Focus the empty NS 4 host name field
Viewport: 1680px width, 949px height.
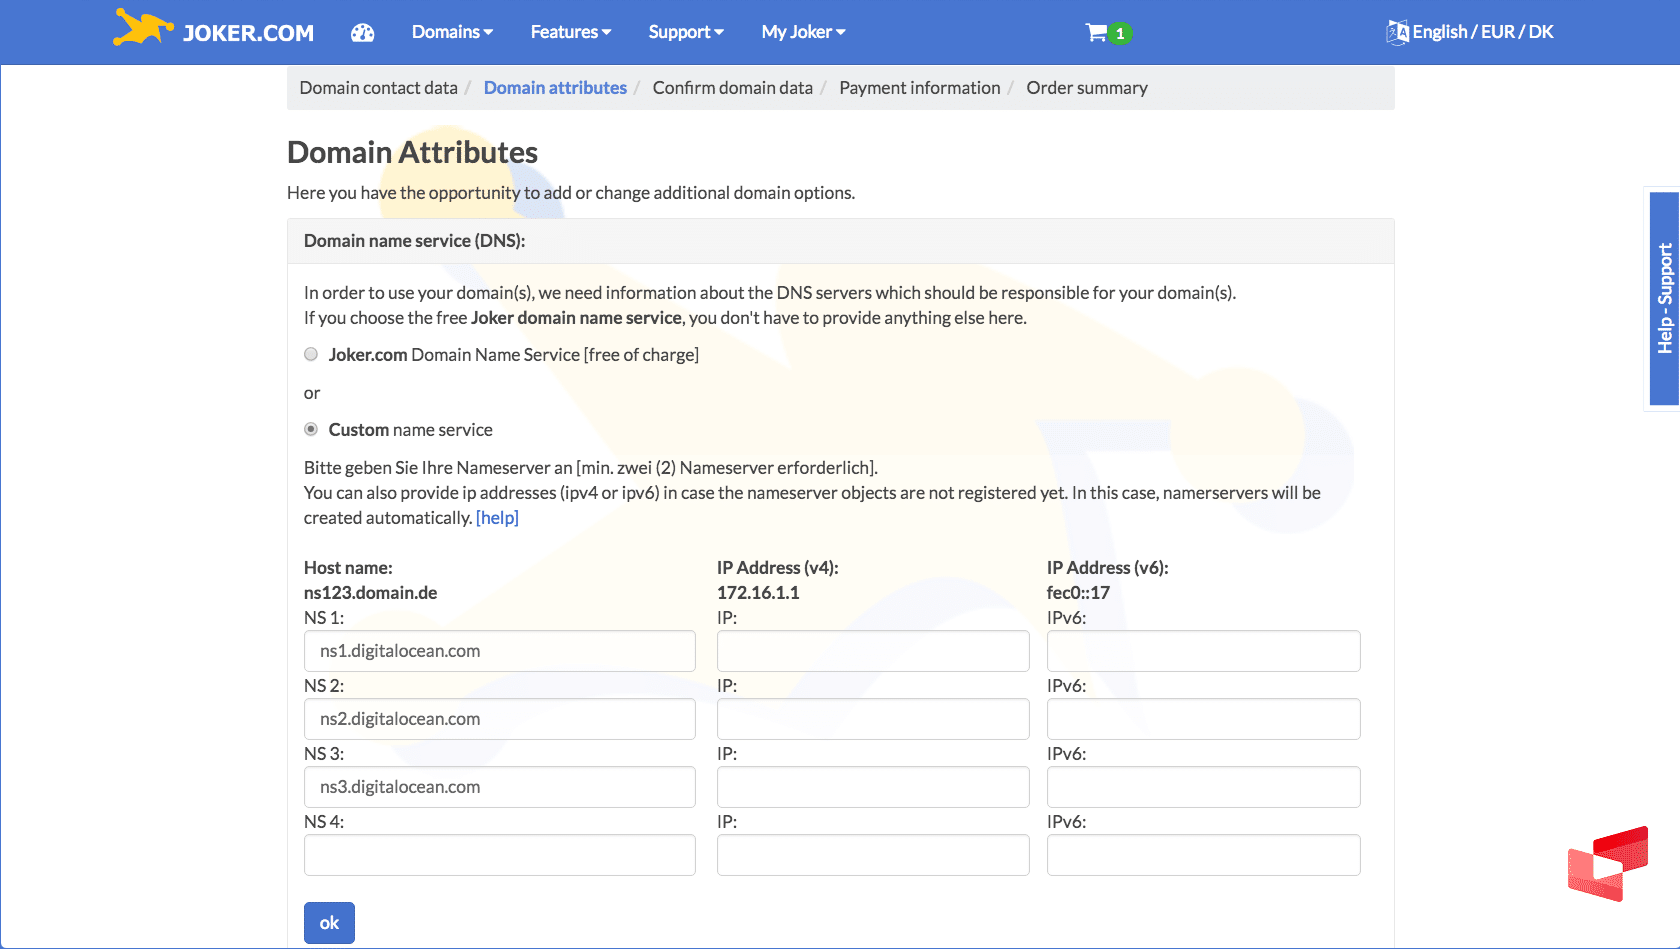500,855
